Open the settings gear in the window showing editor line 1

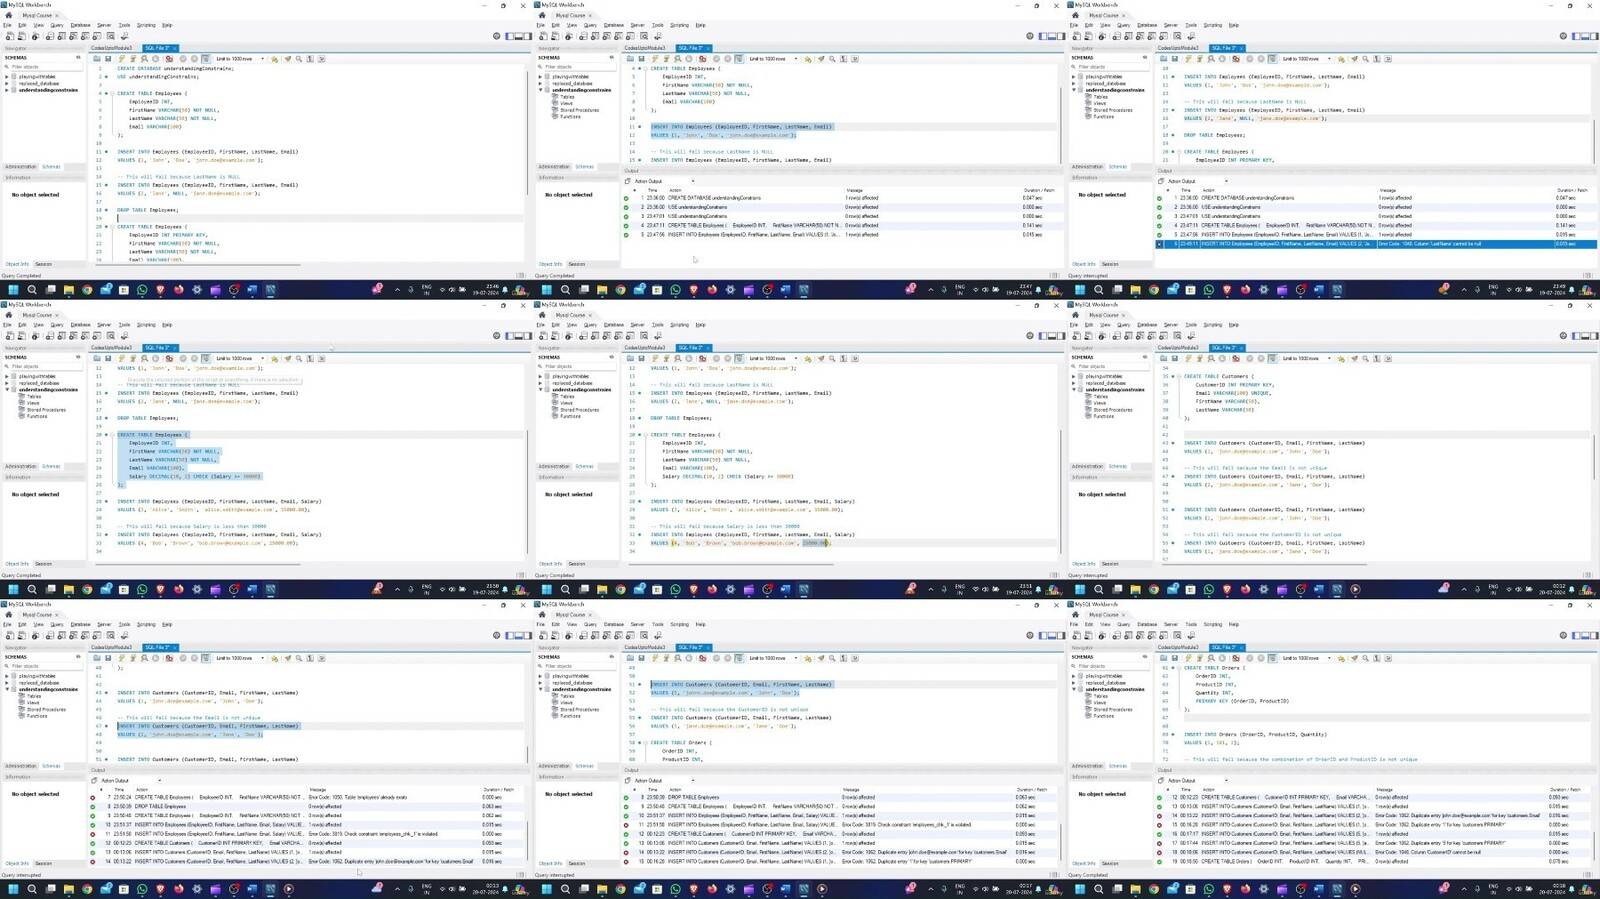(x=496, y=36)
